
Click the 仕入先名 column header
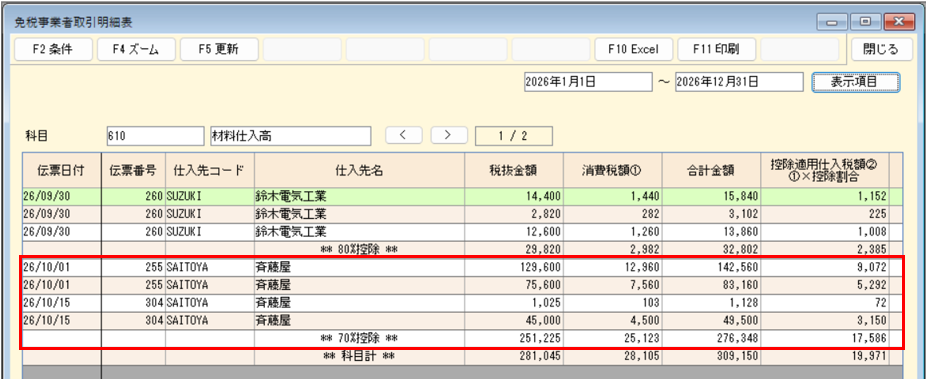point(359,170)
